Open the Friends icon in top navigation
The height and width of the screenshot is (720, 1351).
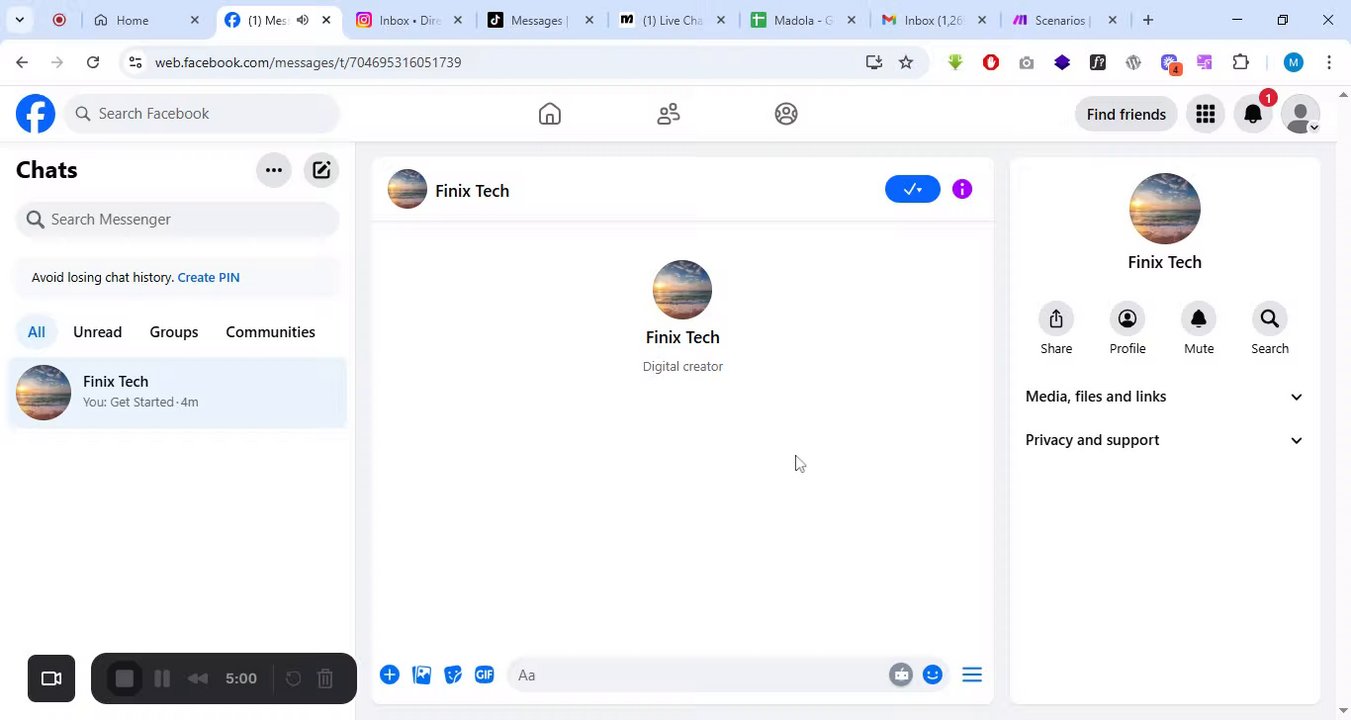coord(668,114)
